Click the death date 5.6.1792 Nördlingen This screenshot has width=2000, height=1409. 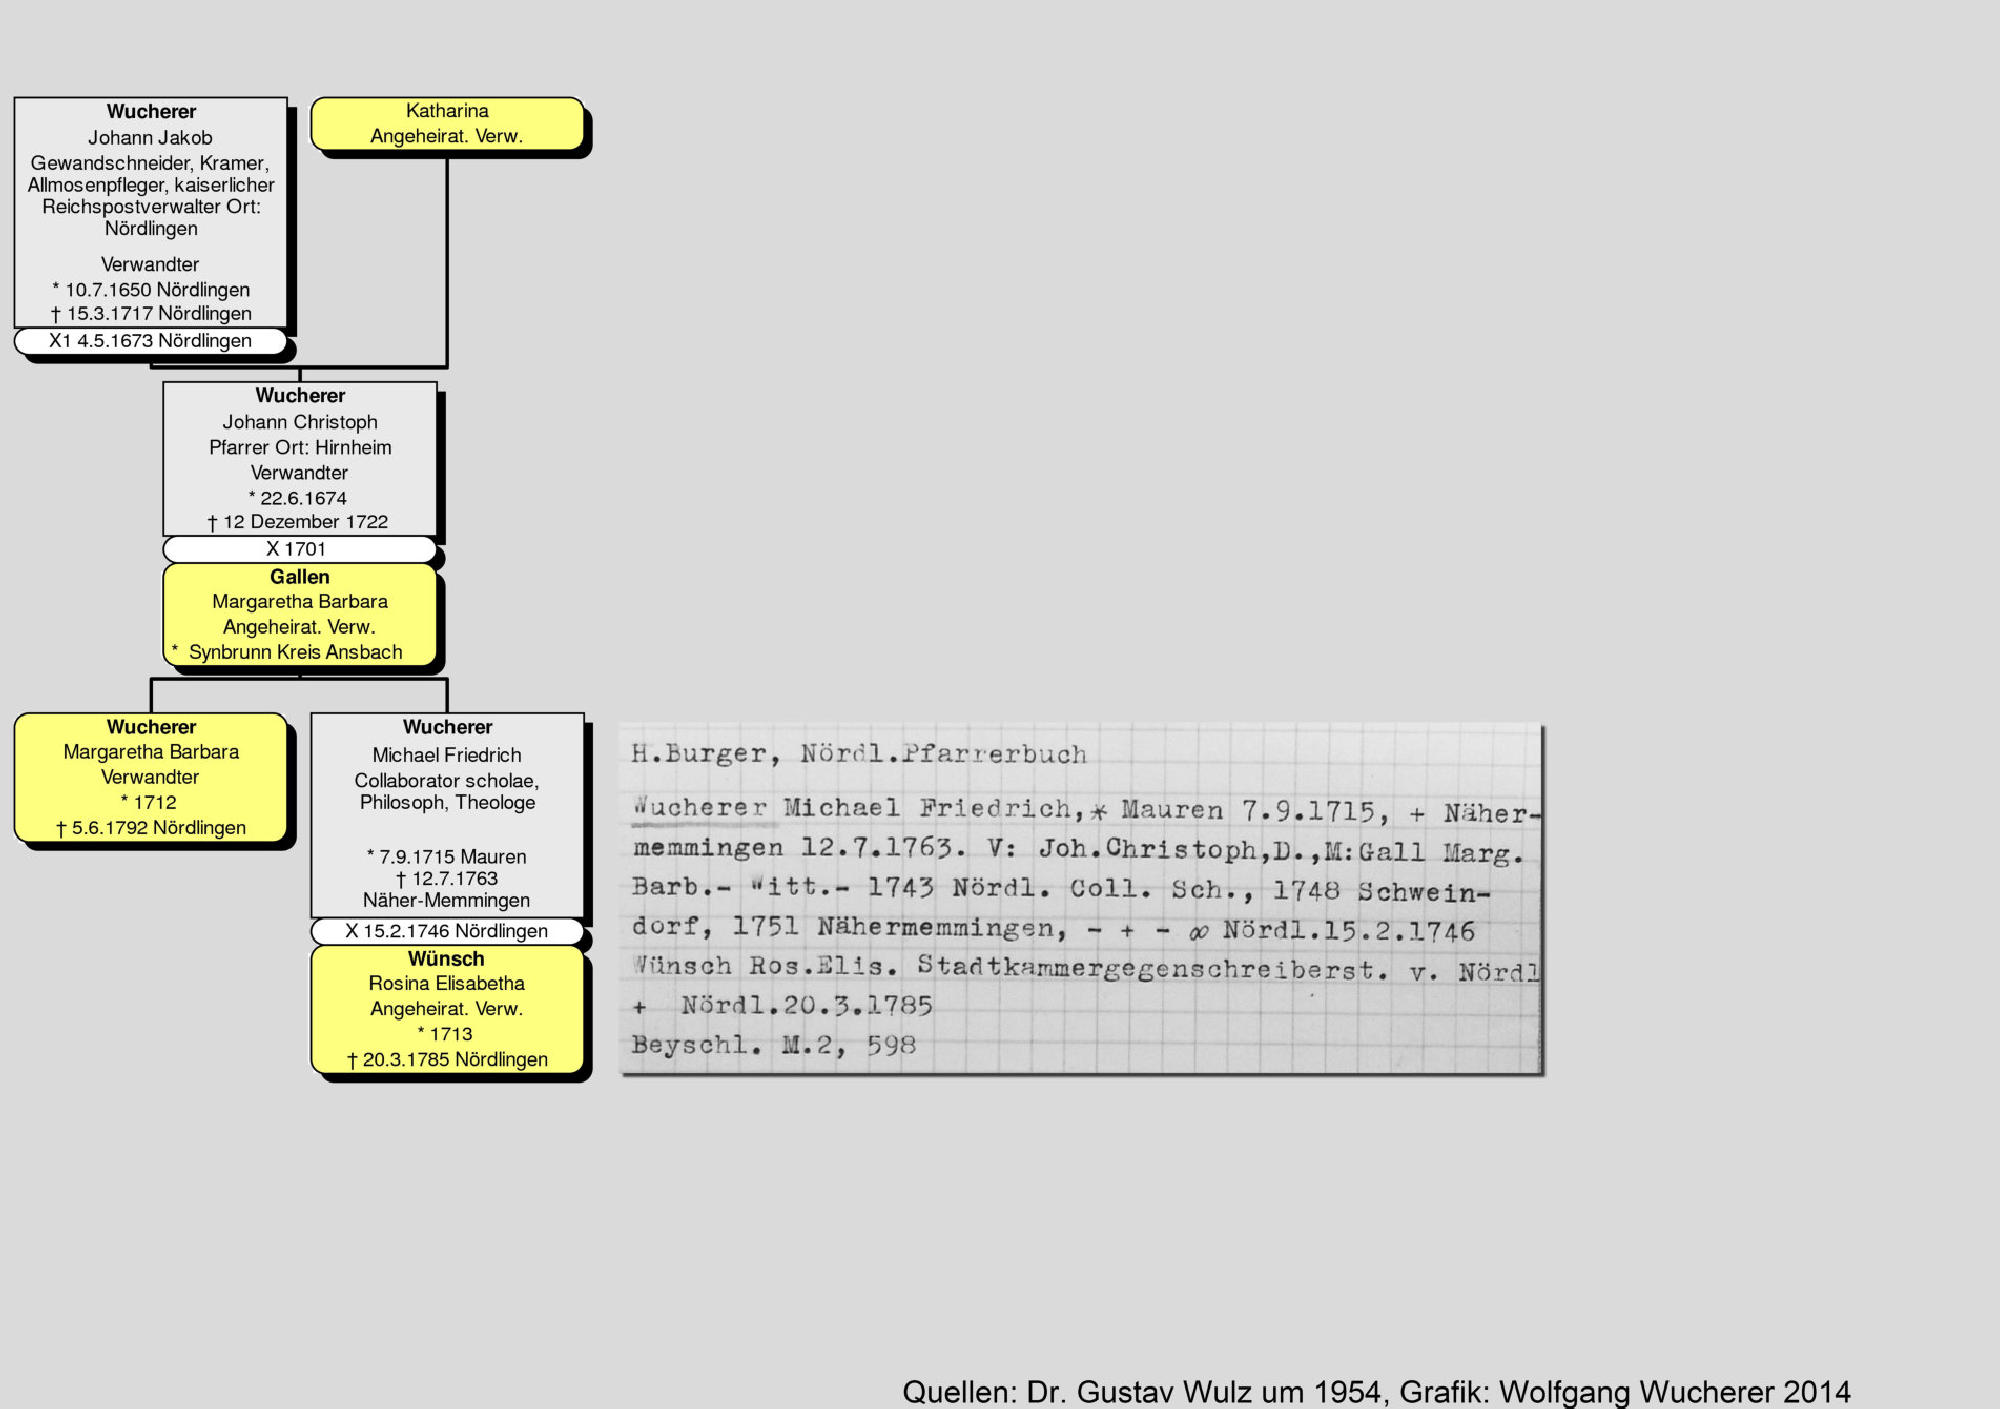151,828
